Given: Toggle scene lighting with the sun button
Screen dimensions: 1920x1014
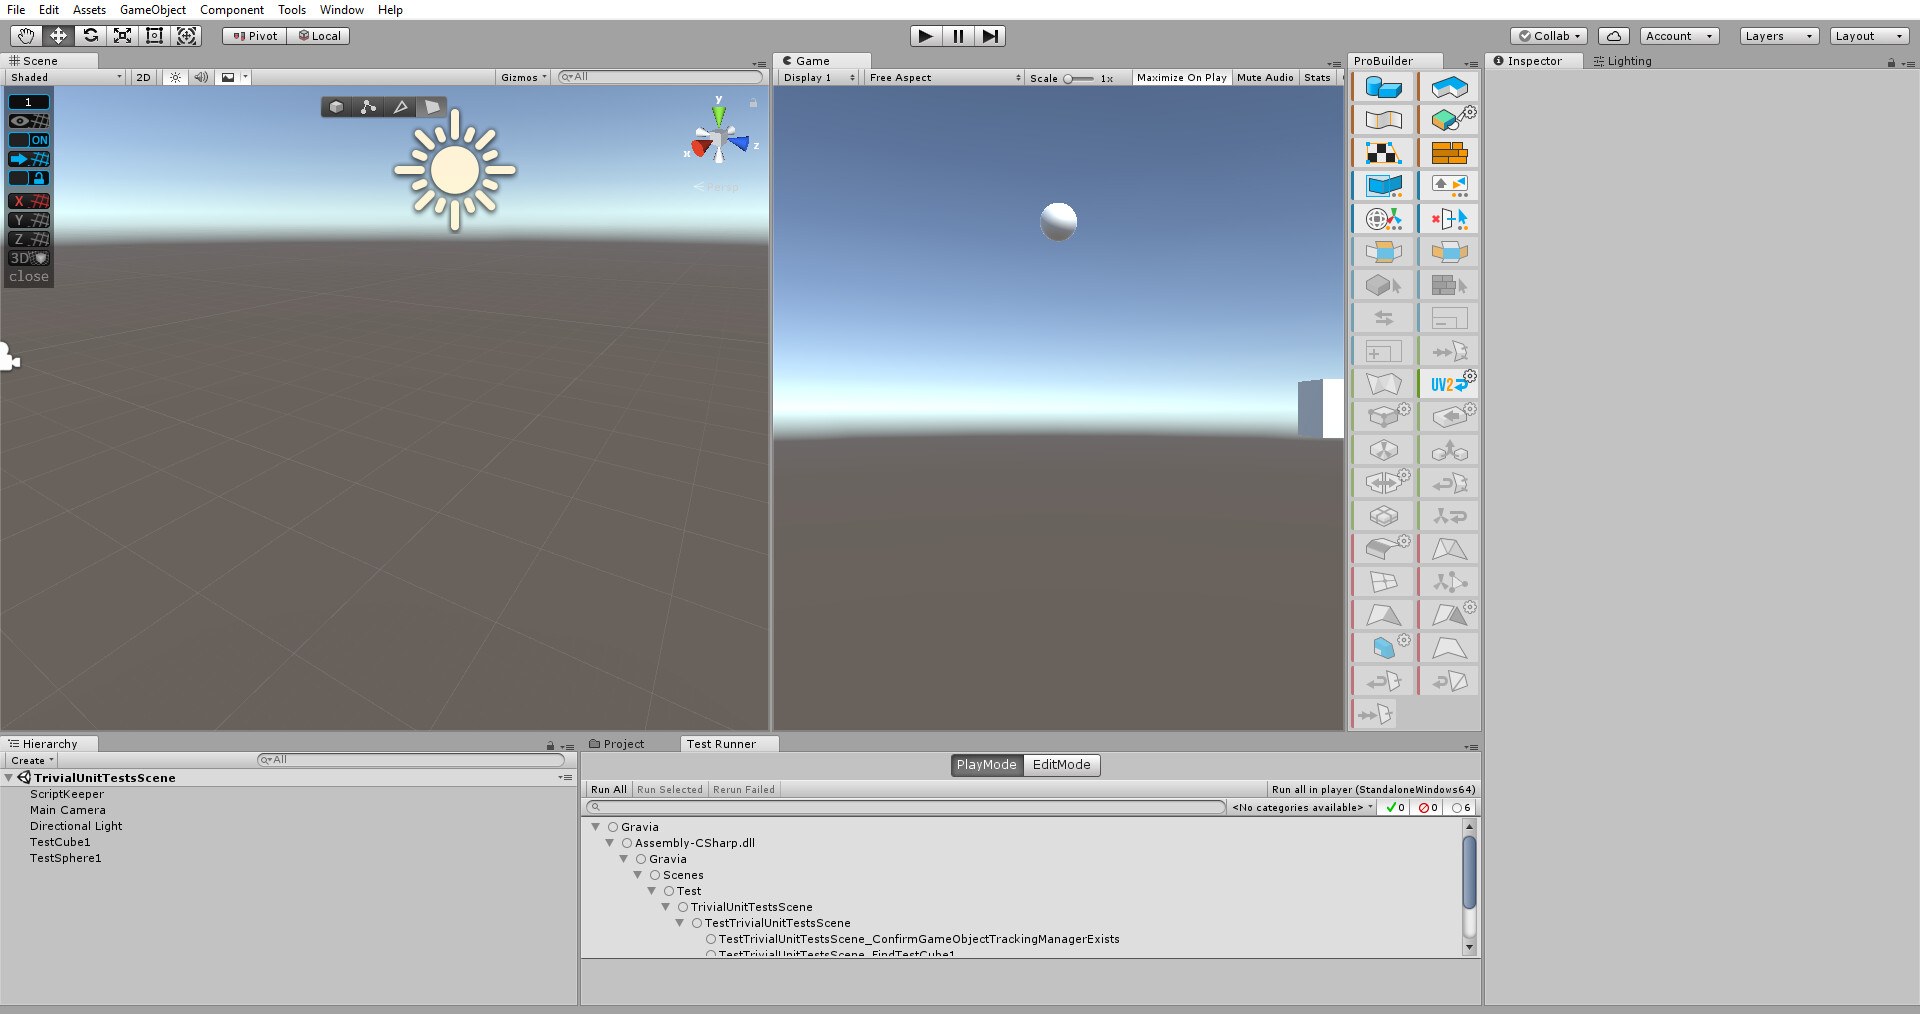Looking at the screenshot, I should pos(175,77).
